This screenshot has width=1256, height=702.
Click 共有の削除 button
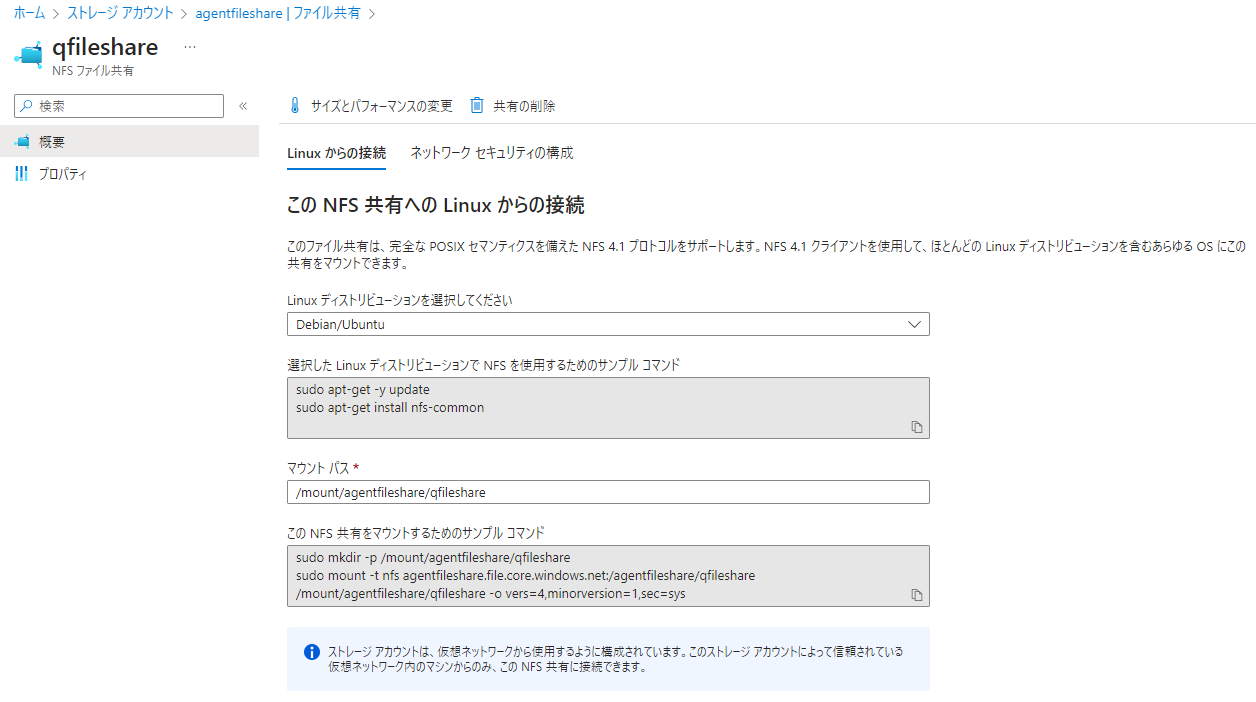click(x=513, y=106)
